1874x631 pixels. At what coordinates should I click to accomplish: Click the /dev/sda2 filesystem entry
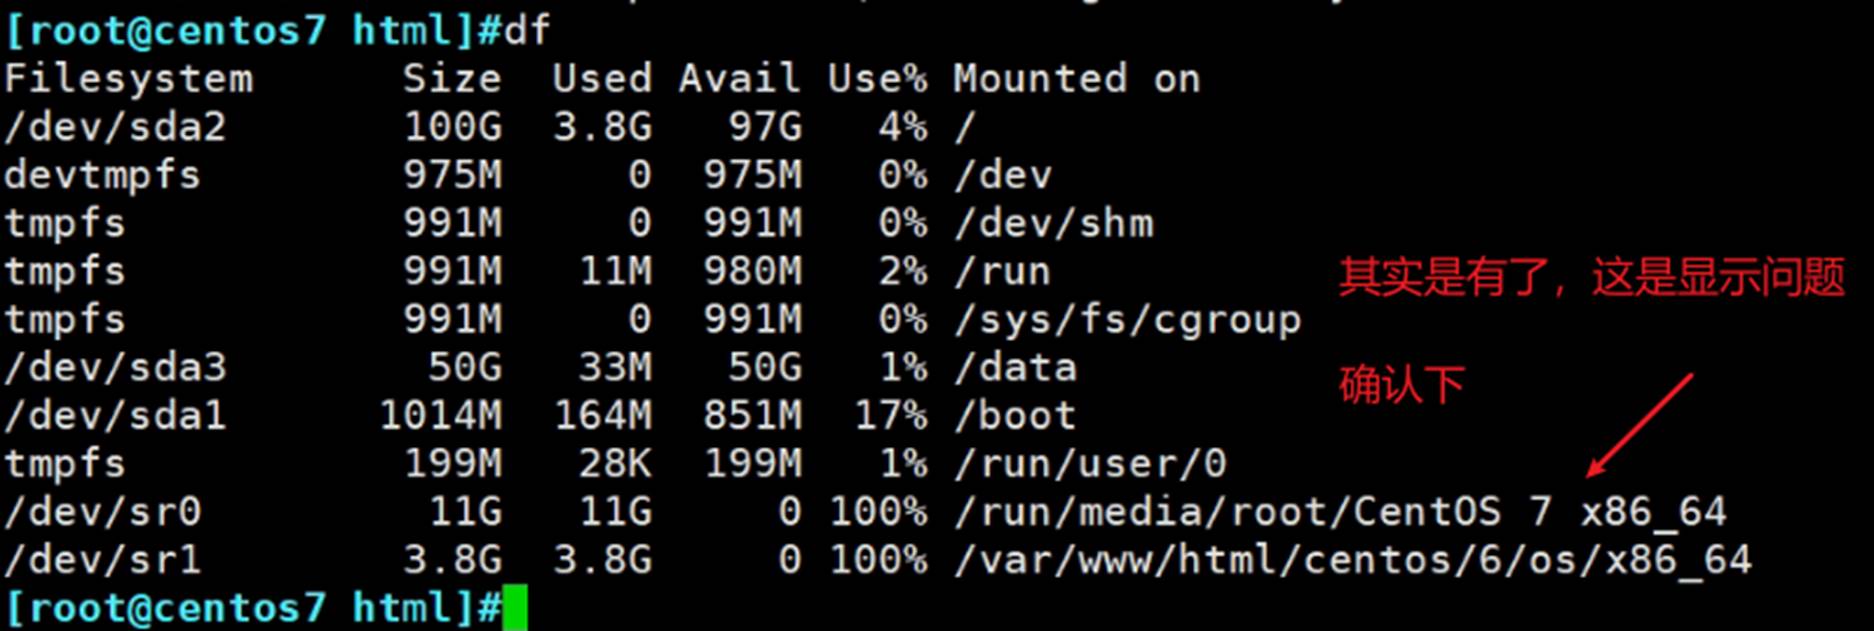[x=115, y=127]
